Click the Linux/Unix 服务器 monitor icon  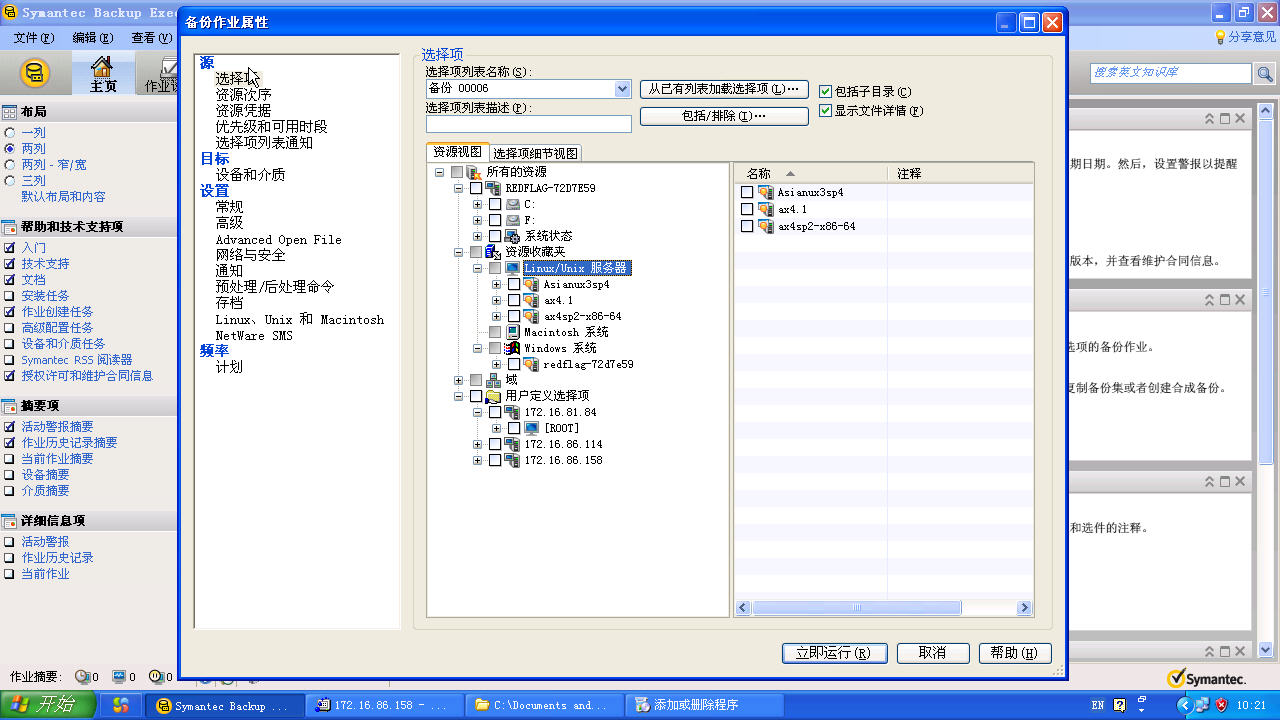point(513,269)
